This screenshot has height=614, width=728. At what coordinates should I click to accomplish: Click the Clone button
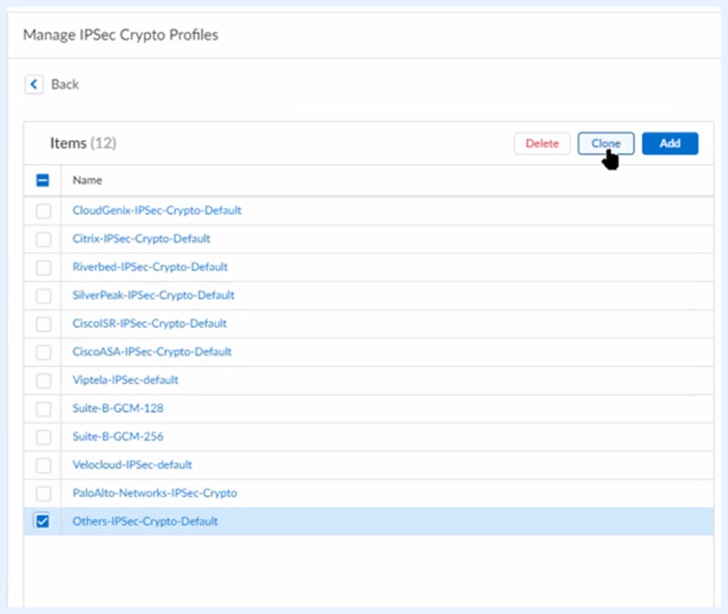605,143
